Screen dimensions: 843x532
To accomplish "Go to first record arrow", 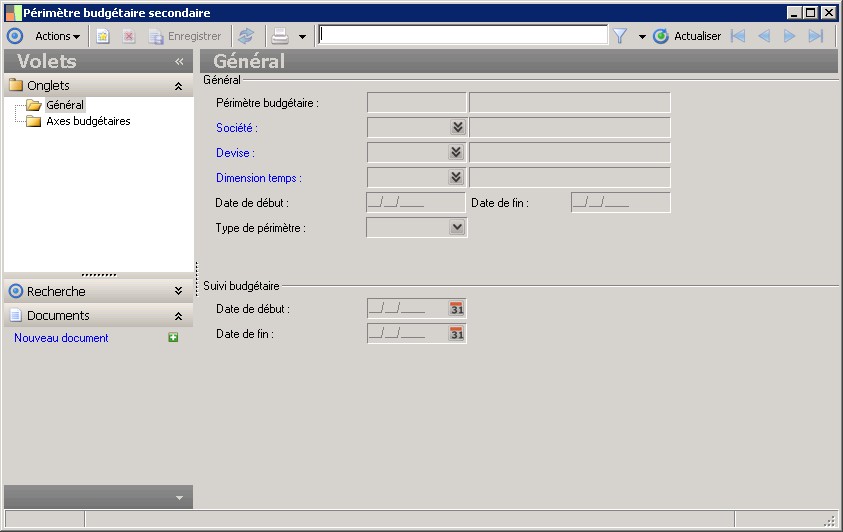I will click(x=738, y=37).
